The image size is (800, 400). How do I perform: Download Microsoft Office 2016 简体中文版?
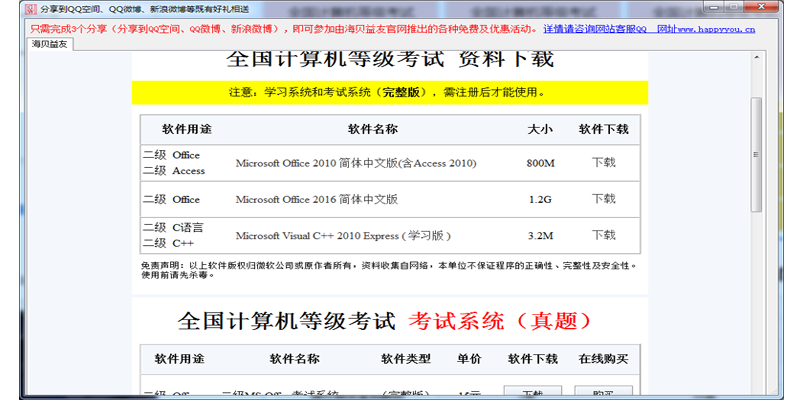click(x=604, y=199)
